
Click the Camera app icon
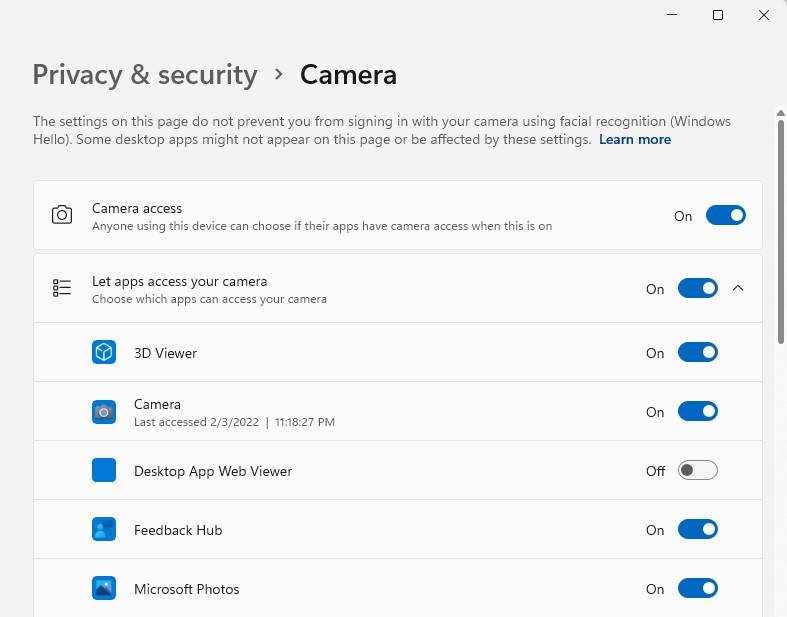[x=104, y=411]
